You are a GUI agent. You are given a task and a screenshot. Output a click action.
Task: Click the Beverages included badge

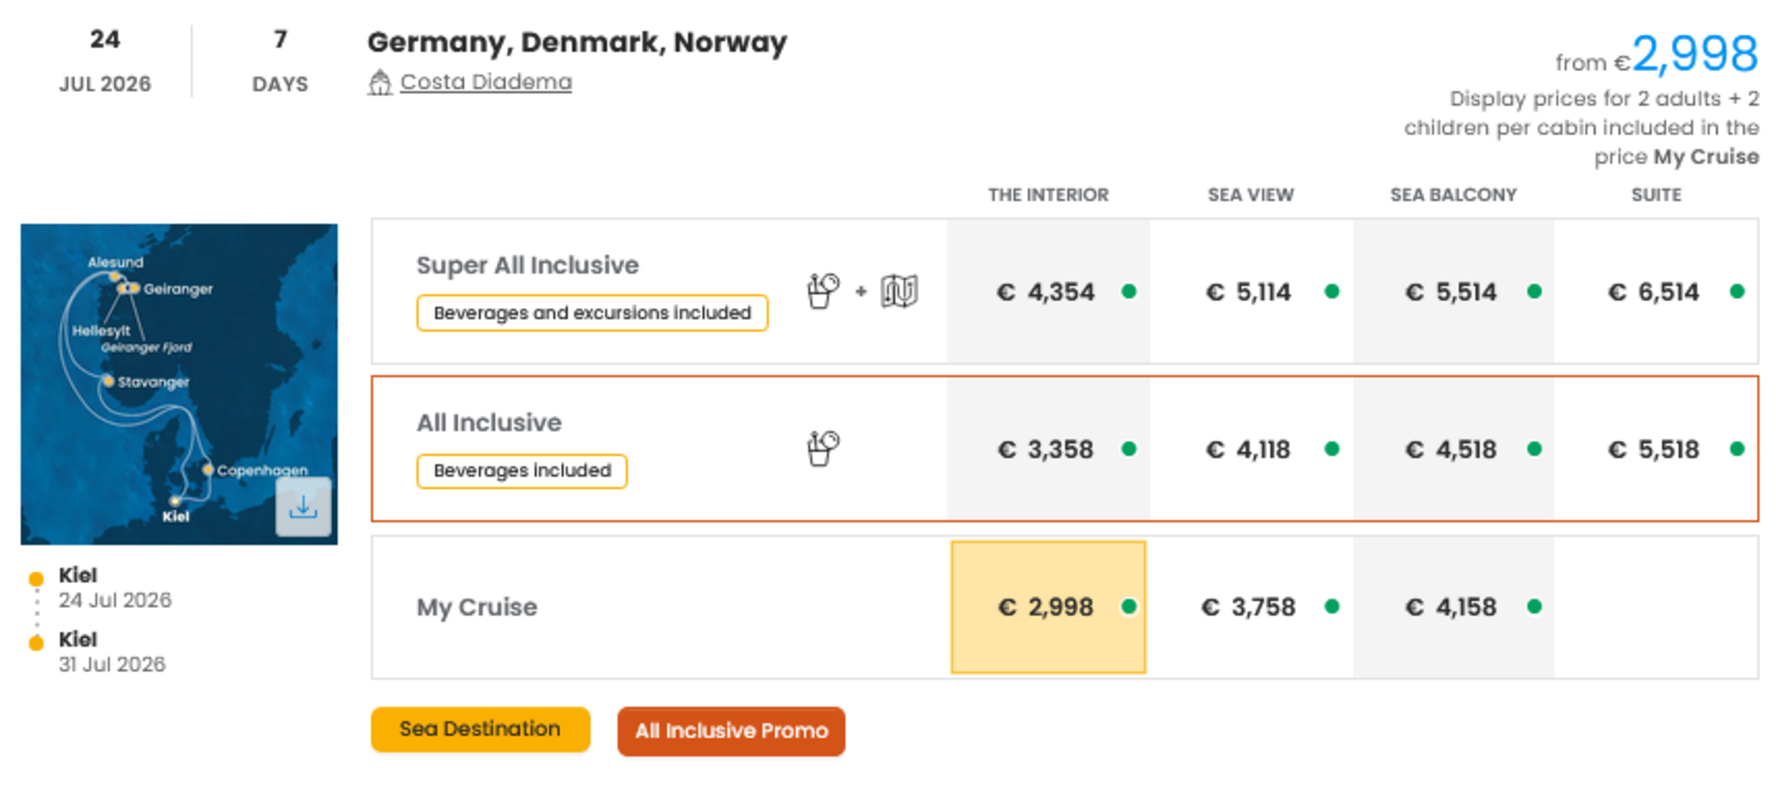(522, 471)
